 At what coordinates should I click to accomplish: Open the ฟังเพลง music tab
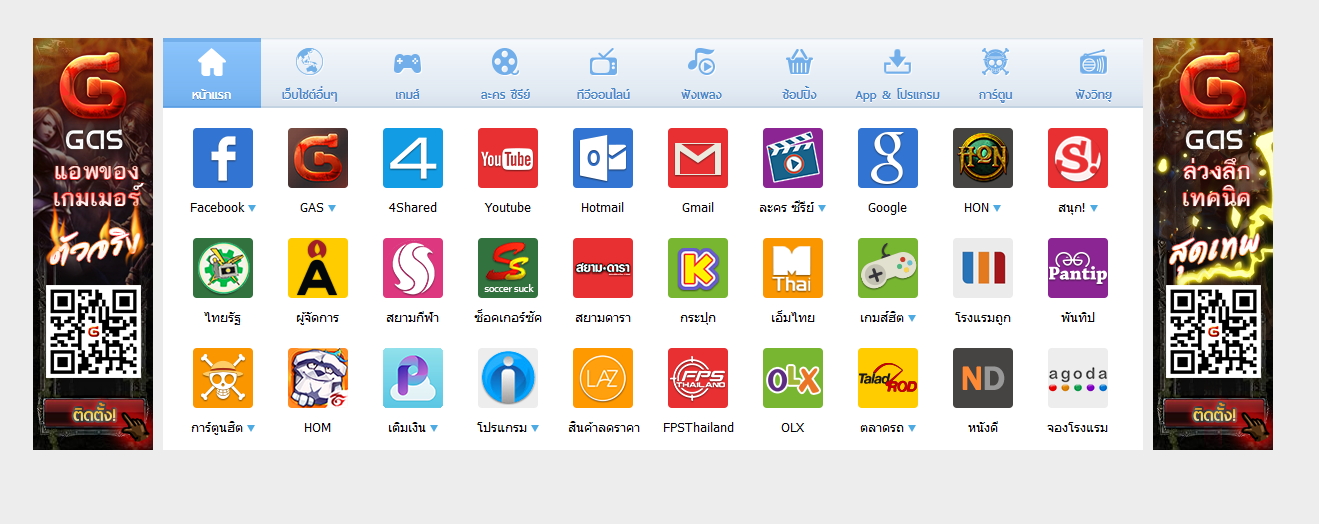pos(701,74)
